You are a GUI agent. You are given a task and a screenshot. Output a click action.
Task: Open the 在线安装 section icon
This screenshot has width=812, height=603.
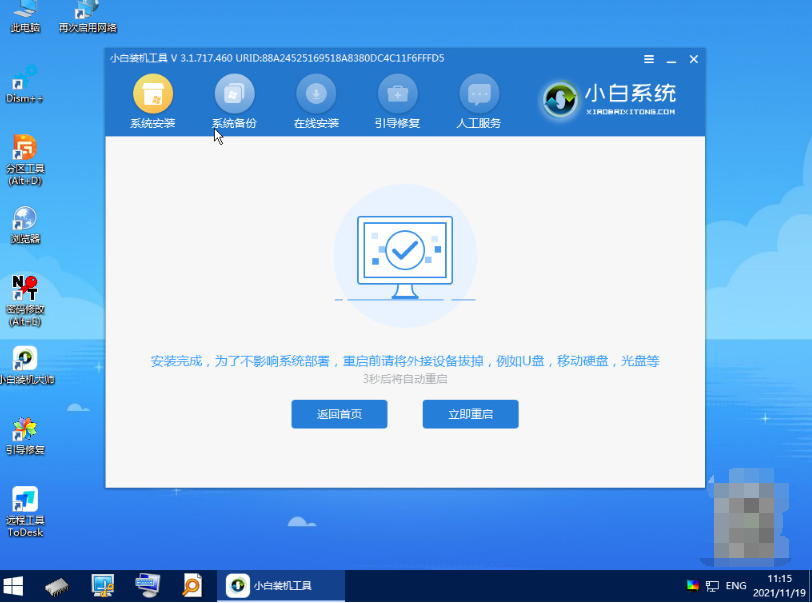point(316,94)
